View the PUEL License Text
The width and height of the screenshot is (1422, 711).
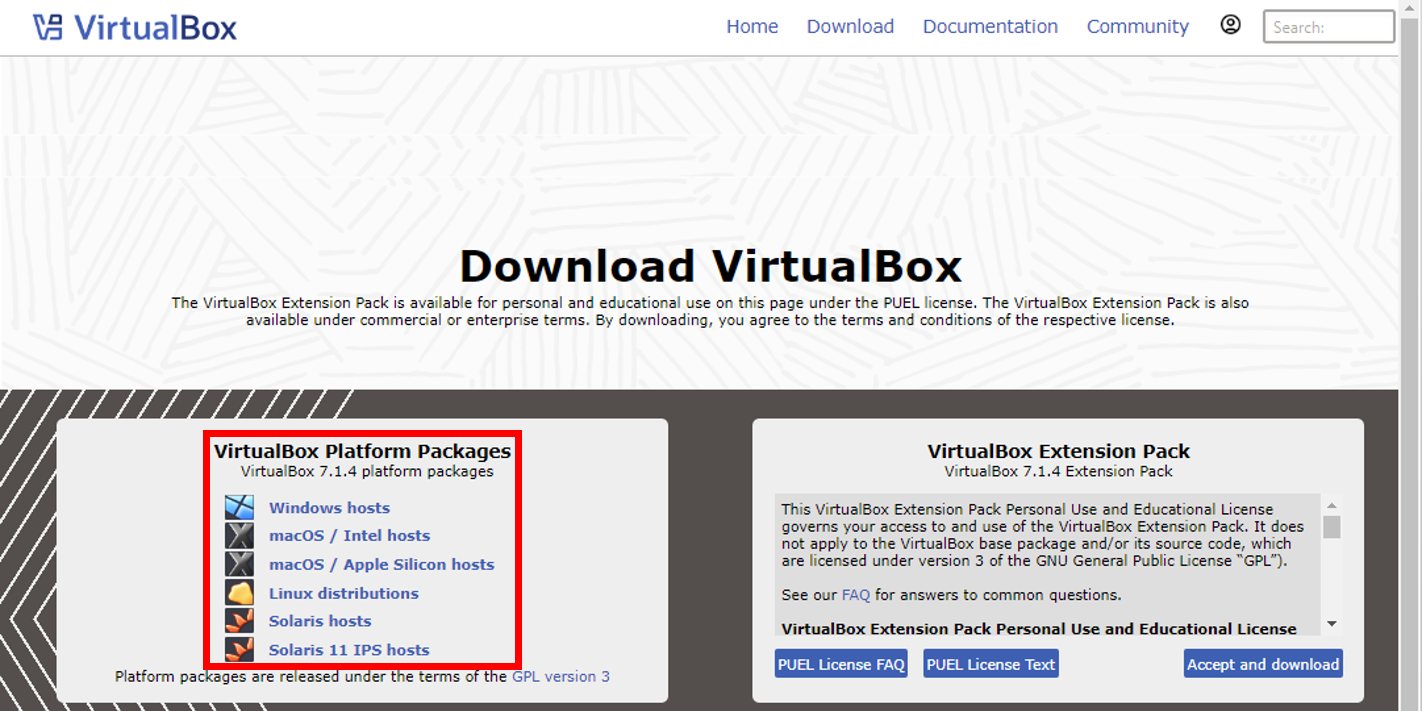990,663
